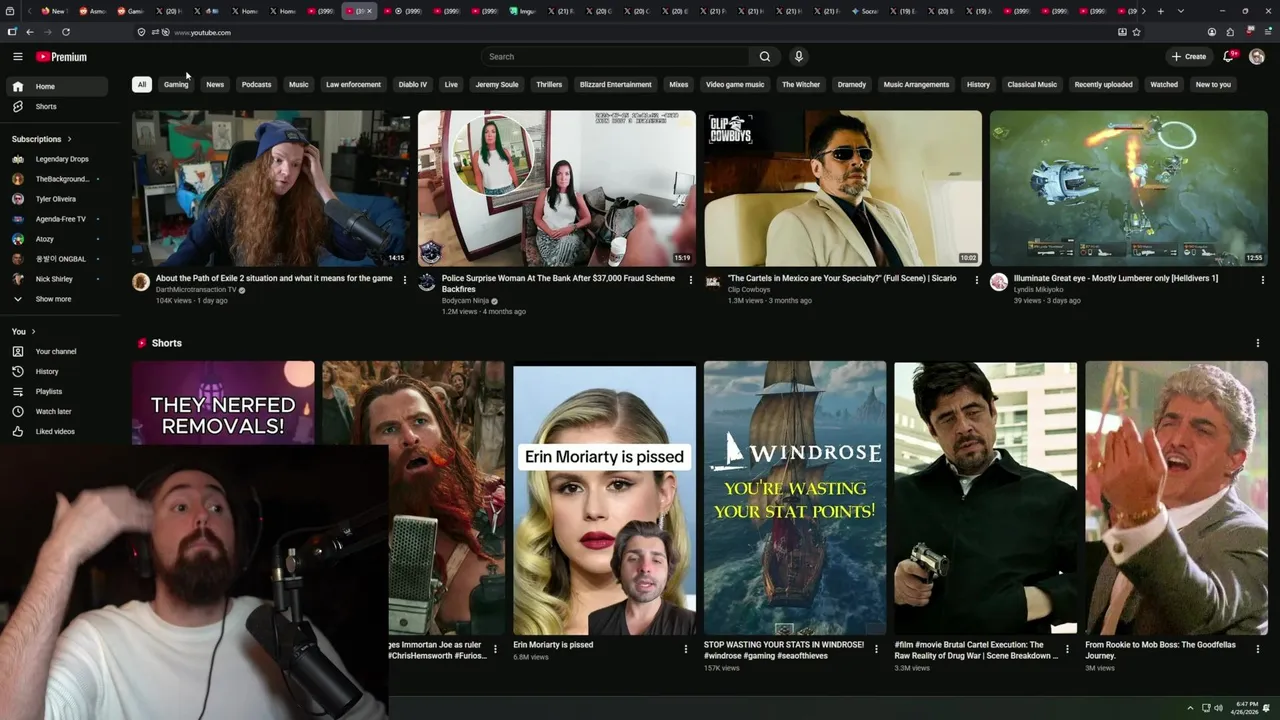Viewport: 1280px width, 720px height.
Task: Click the search magnifier button
Action: (764, 57)
